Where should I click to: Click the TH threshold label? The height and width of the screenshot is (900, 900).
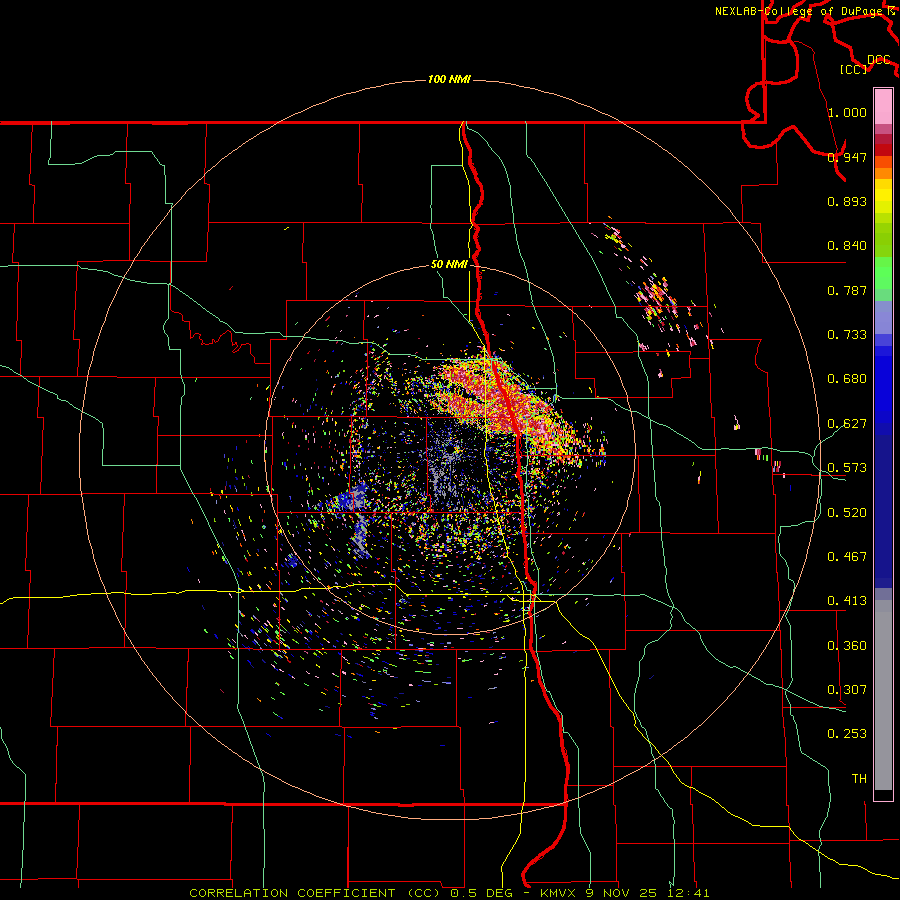click(859, 779)
